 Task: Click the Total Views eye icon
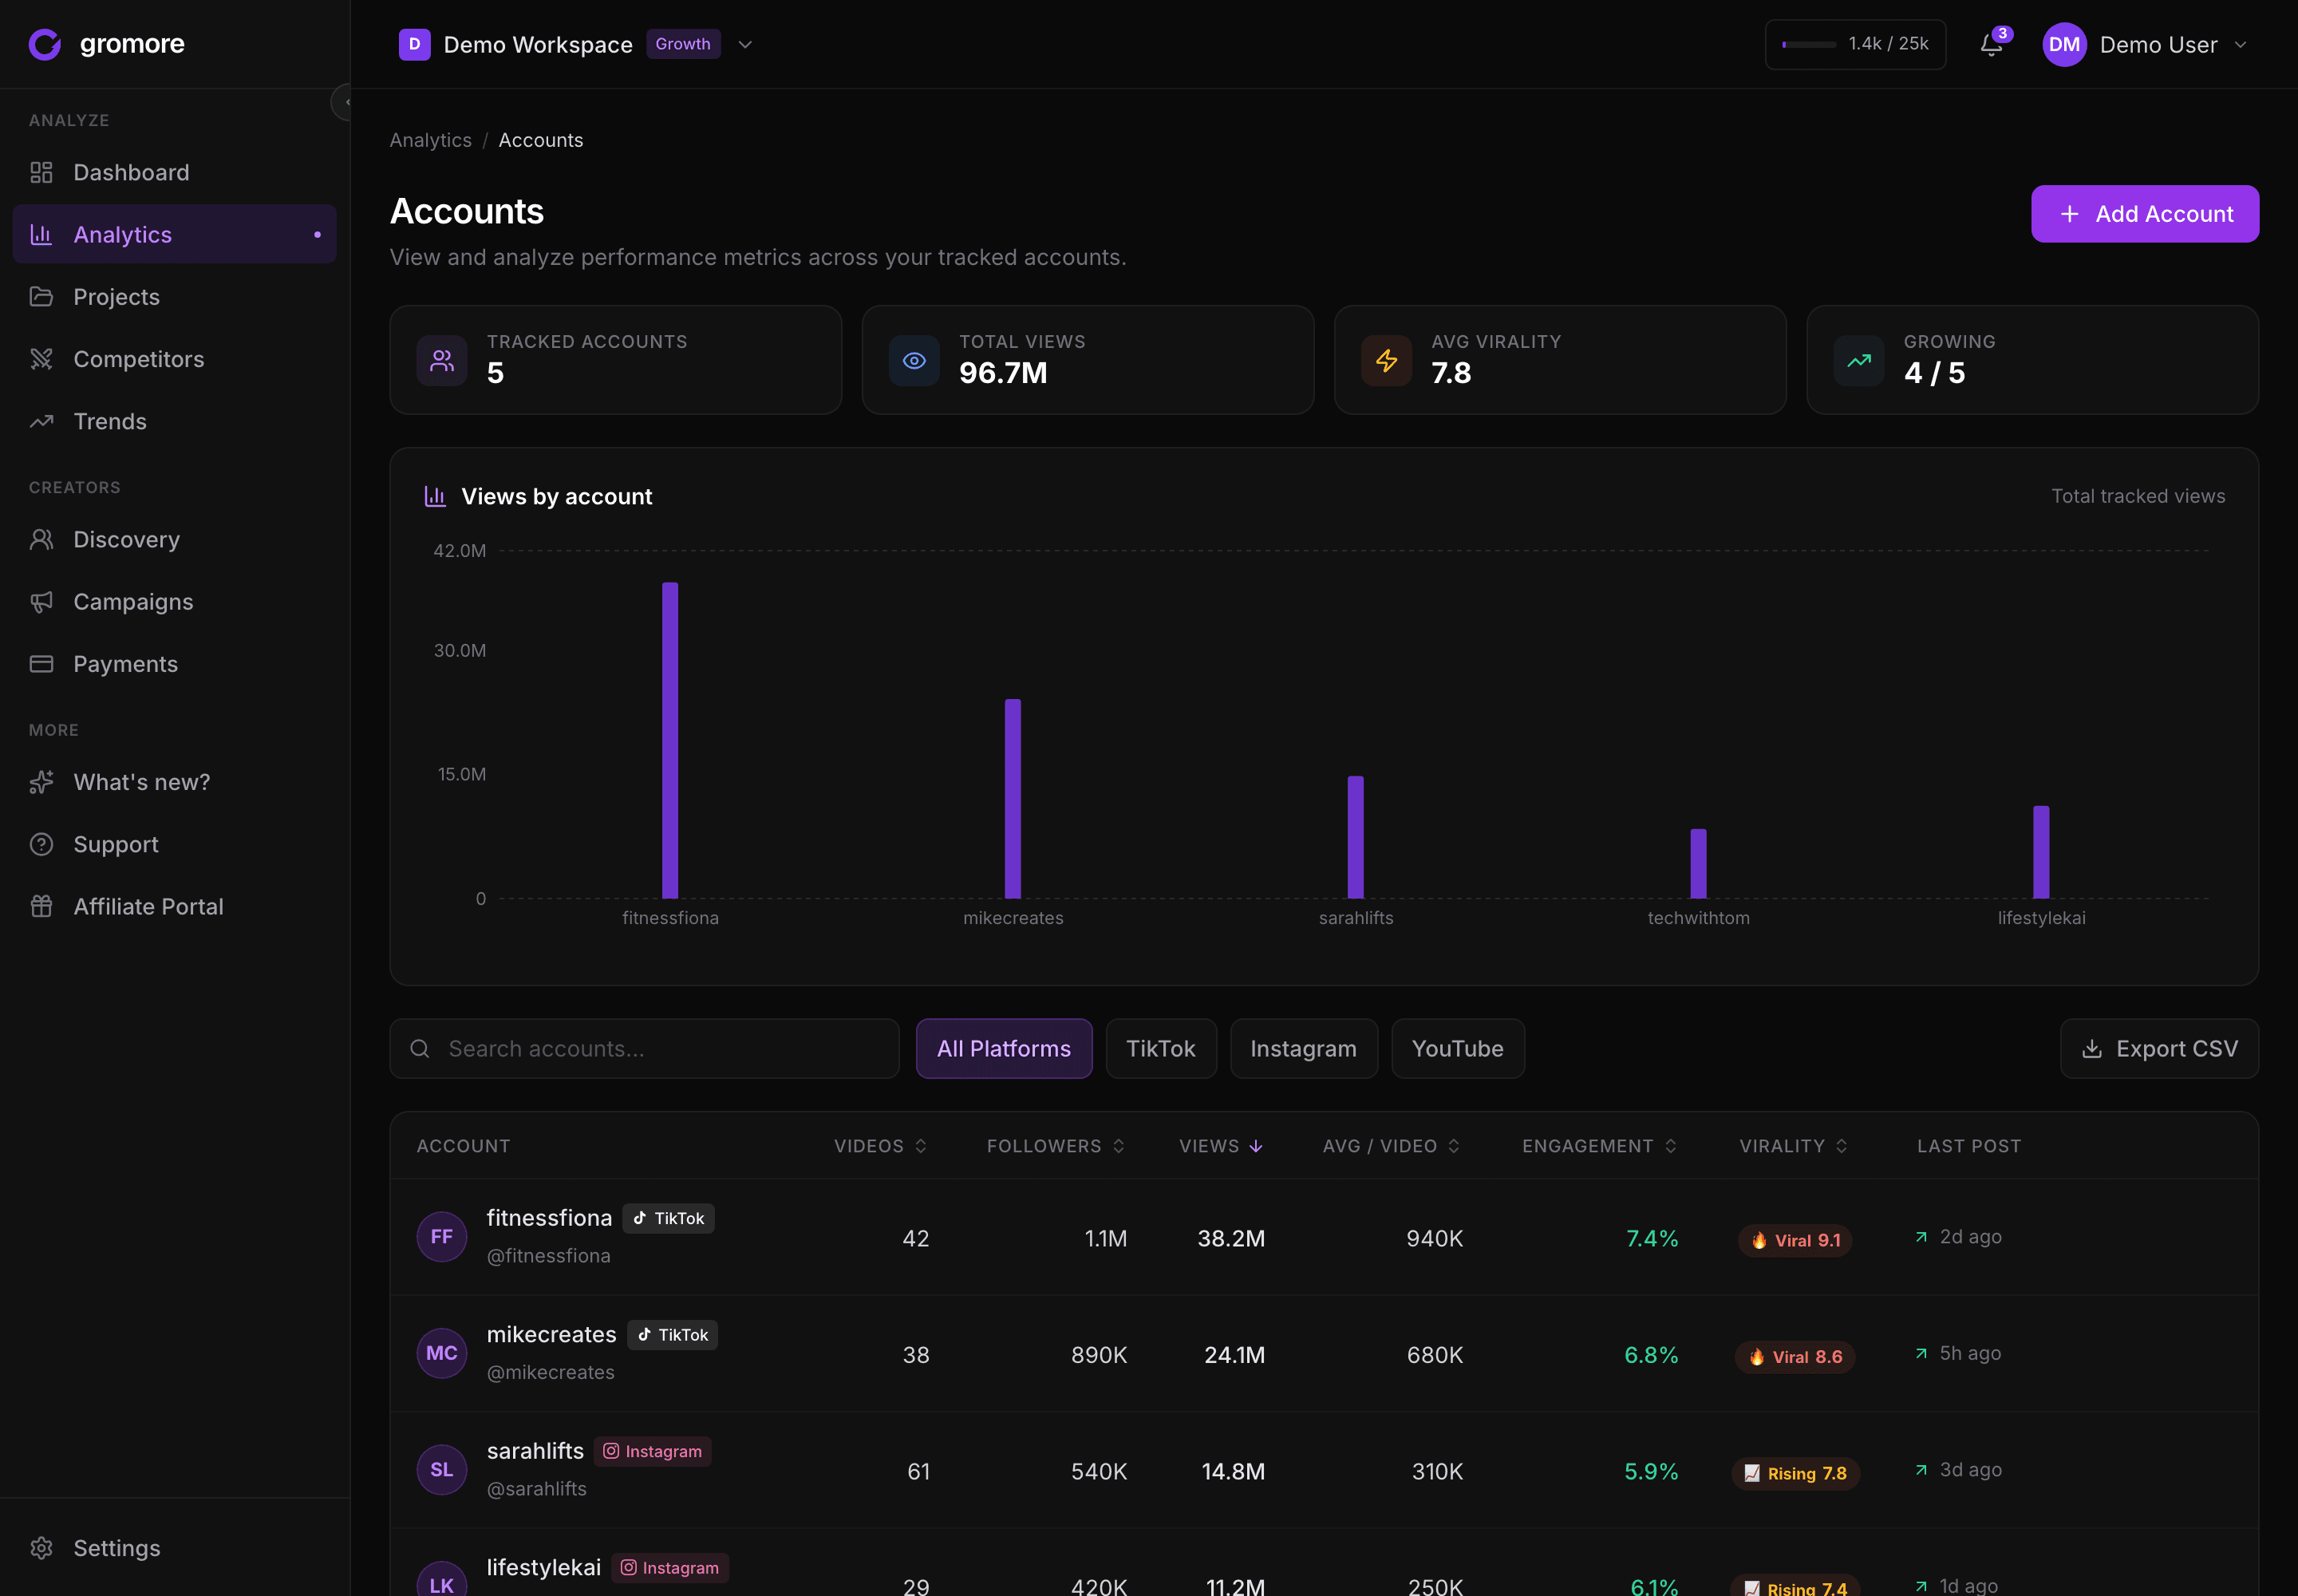914,360
